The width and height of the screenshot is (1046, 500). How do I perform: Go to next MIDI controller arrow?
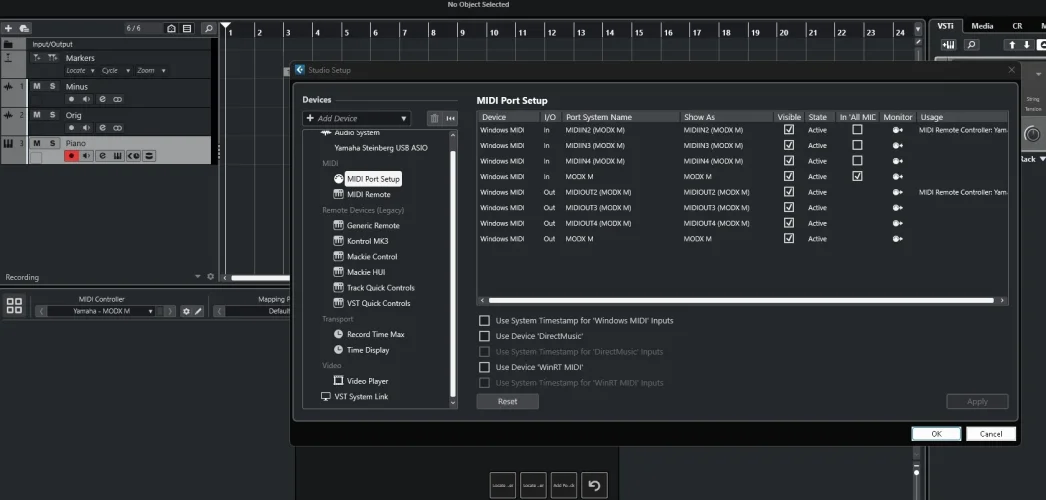click(170, 311)
